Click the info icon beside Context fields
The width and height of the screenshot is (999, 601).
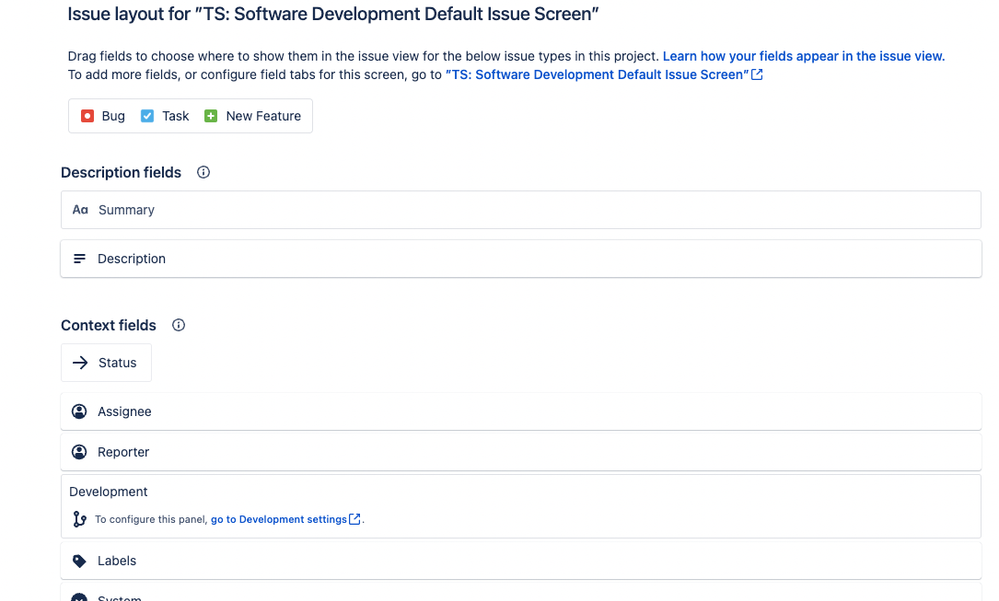[x=178, y=325]
